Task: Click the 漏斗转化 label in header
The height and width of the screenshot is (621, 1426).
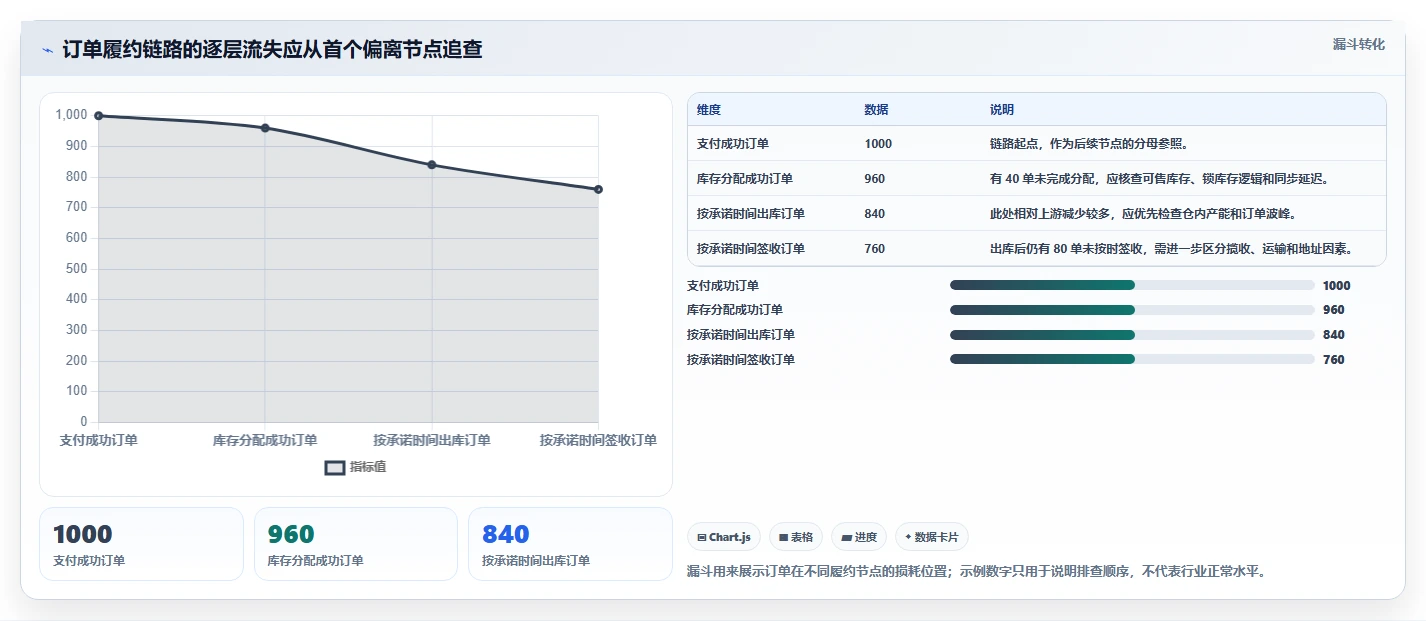Action: tap(1359, 44)
